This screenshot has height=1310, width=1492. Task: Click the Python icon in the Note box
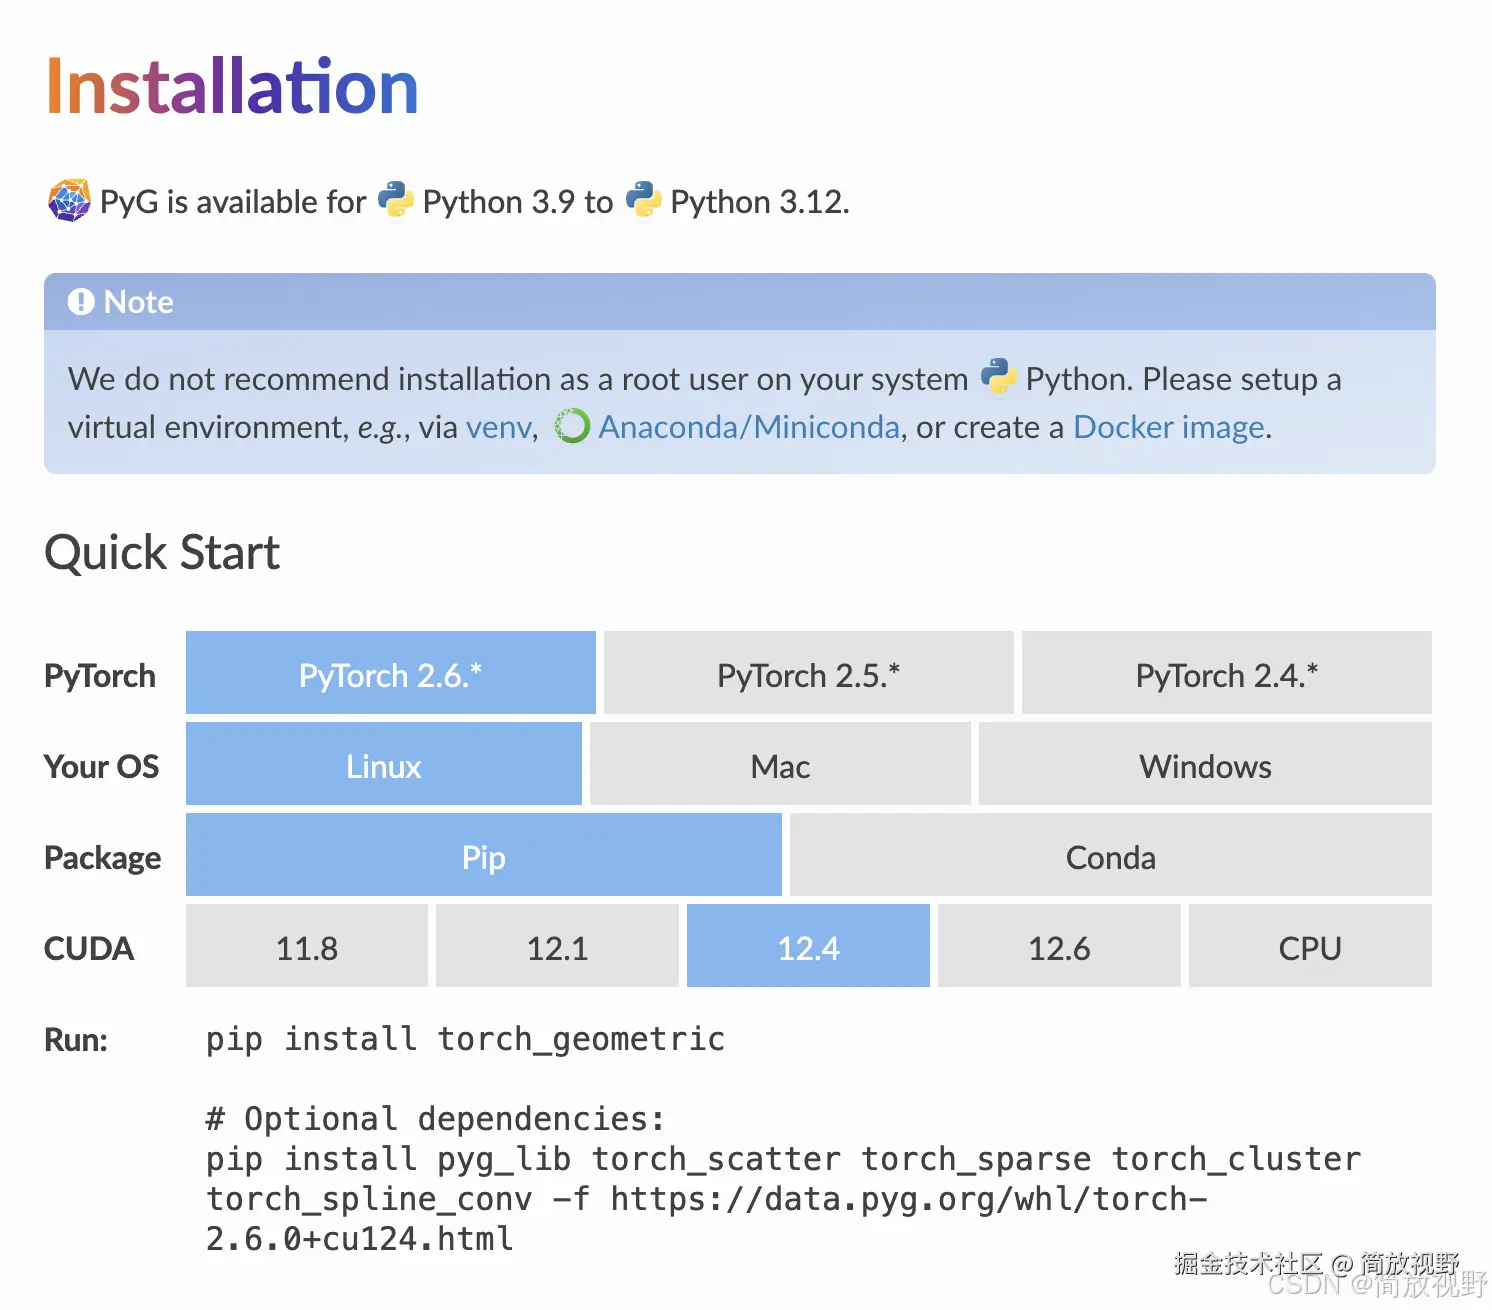pos(999,377)
